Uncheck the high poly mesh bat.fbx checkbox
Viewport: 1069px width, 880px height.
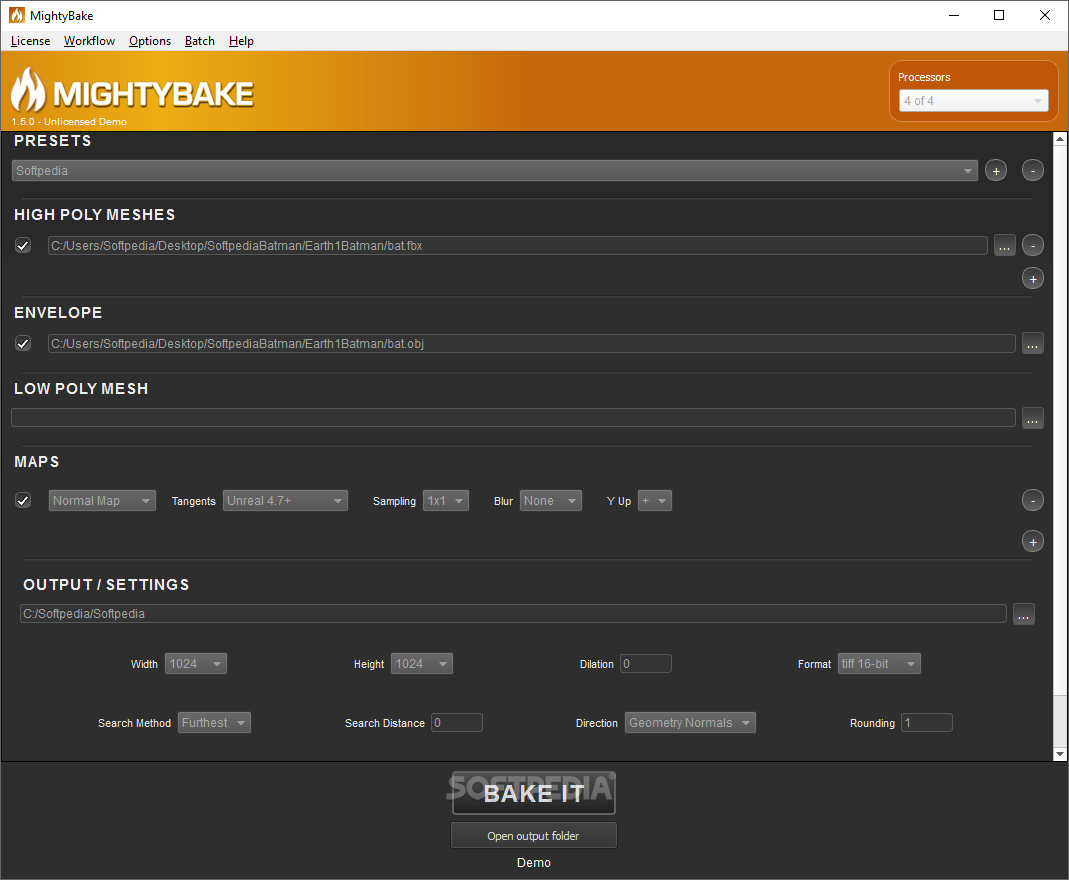tap(23, 245)
